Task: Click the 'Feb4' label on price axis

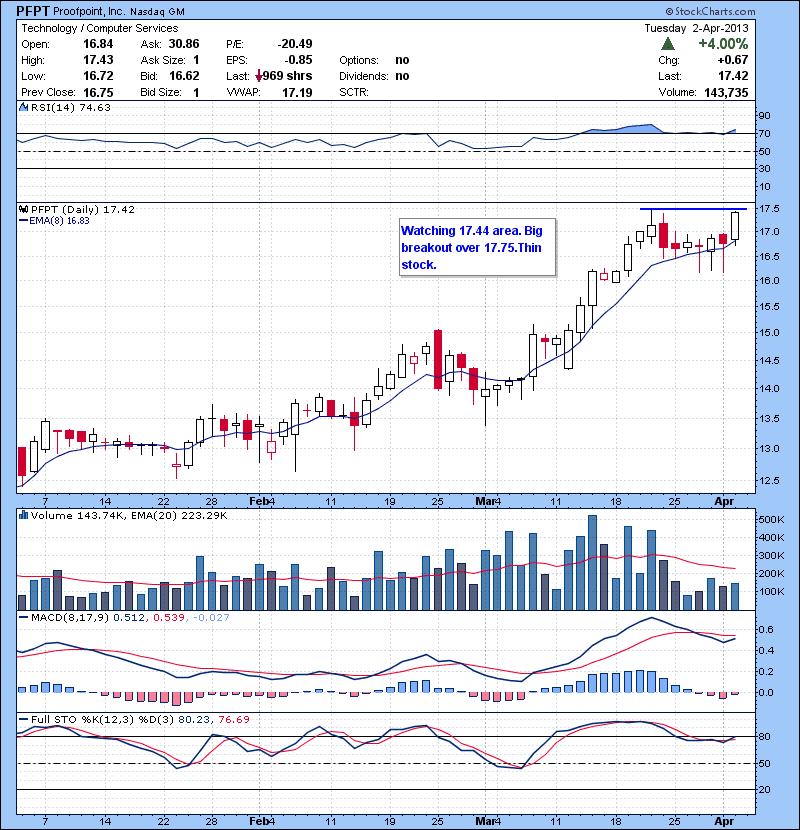Action: click(x=262, y=501)
